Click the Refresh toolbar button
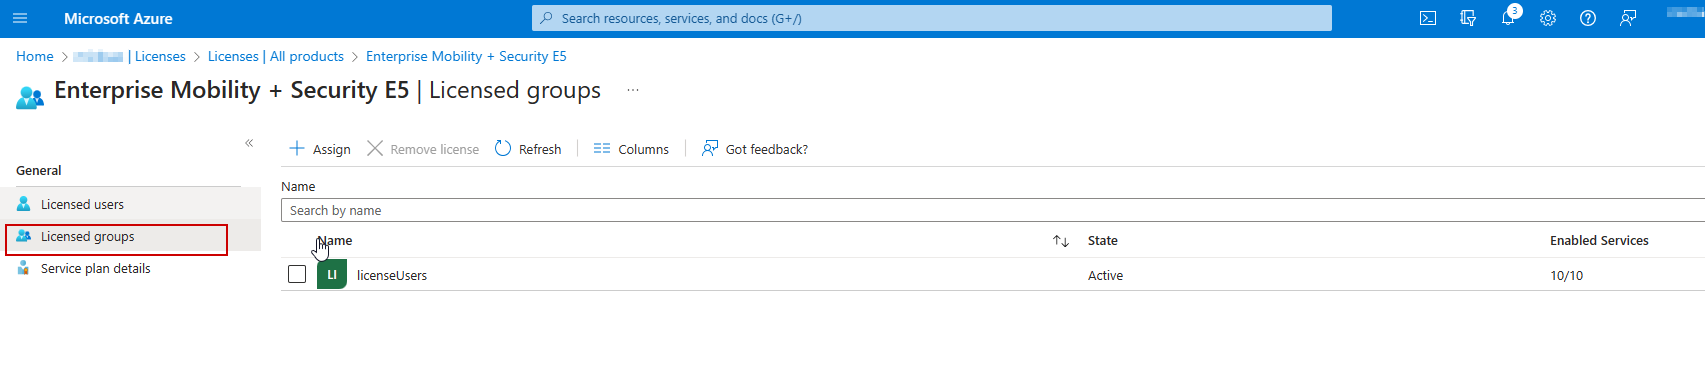This screenshot has width=1705, height=365. pos(528,149)
